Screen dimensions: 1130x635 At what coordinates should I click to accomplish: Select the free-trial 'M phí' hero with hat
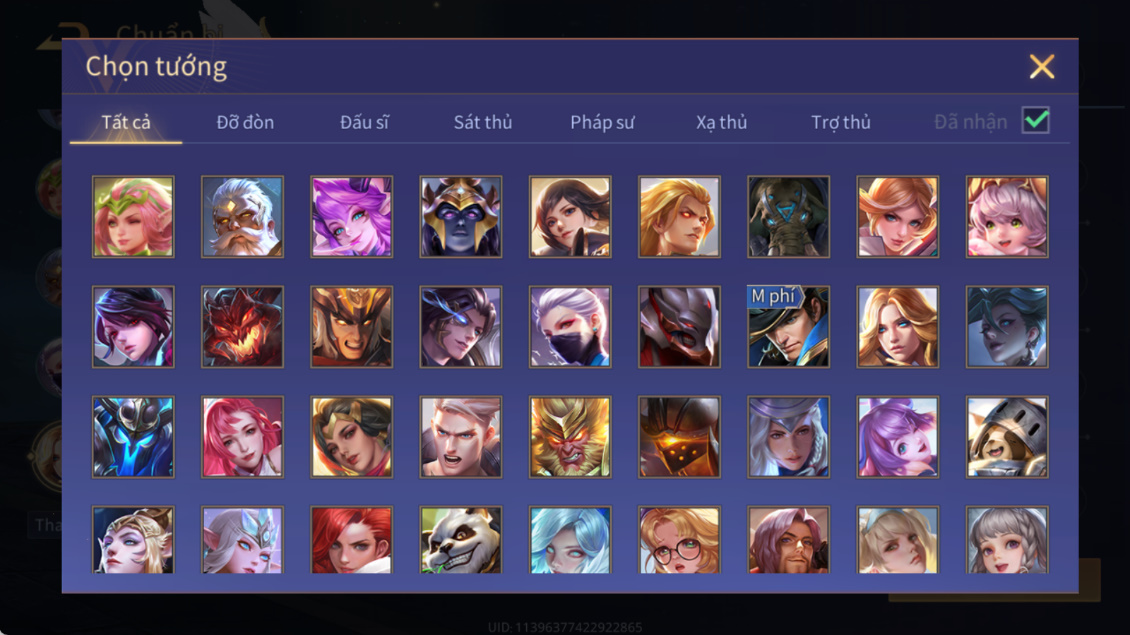pyautogui.click(x=788, y=327)
